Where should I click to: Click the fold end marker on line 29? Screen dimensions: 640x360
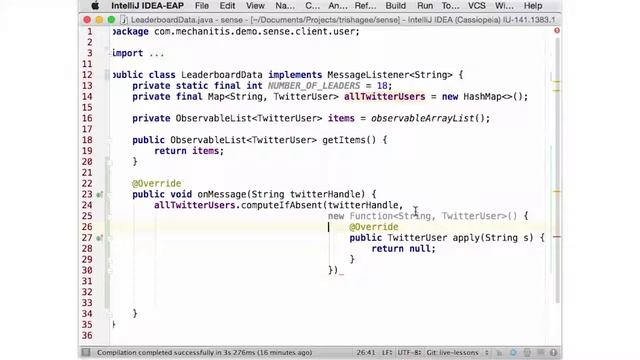(x=109, y=260)
